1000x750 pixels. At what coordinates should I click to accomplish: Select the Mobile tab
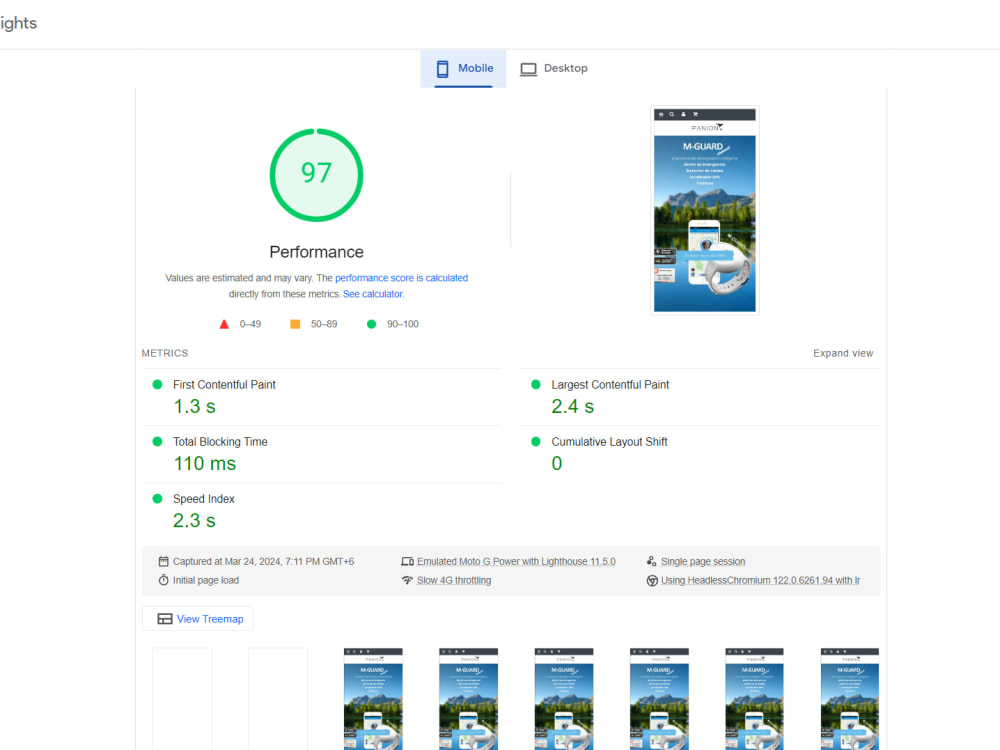463,68
